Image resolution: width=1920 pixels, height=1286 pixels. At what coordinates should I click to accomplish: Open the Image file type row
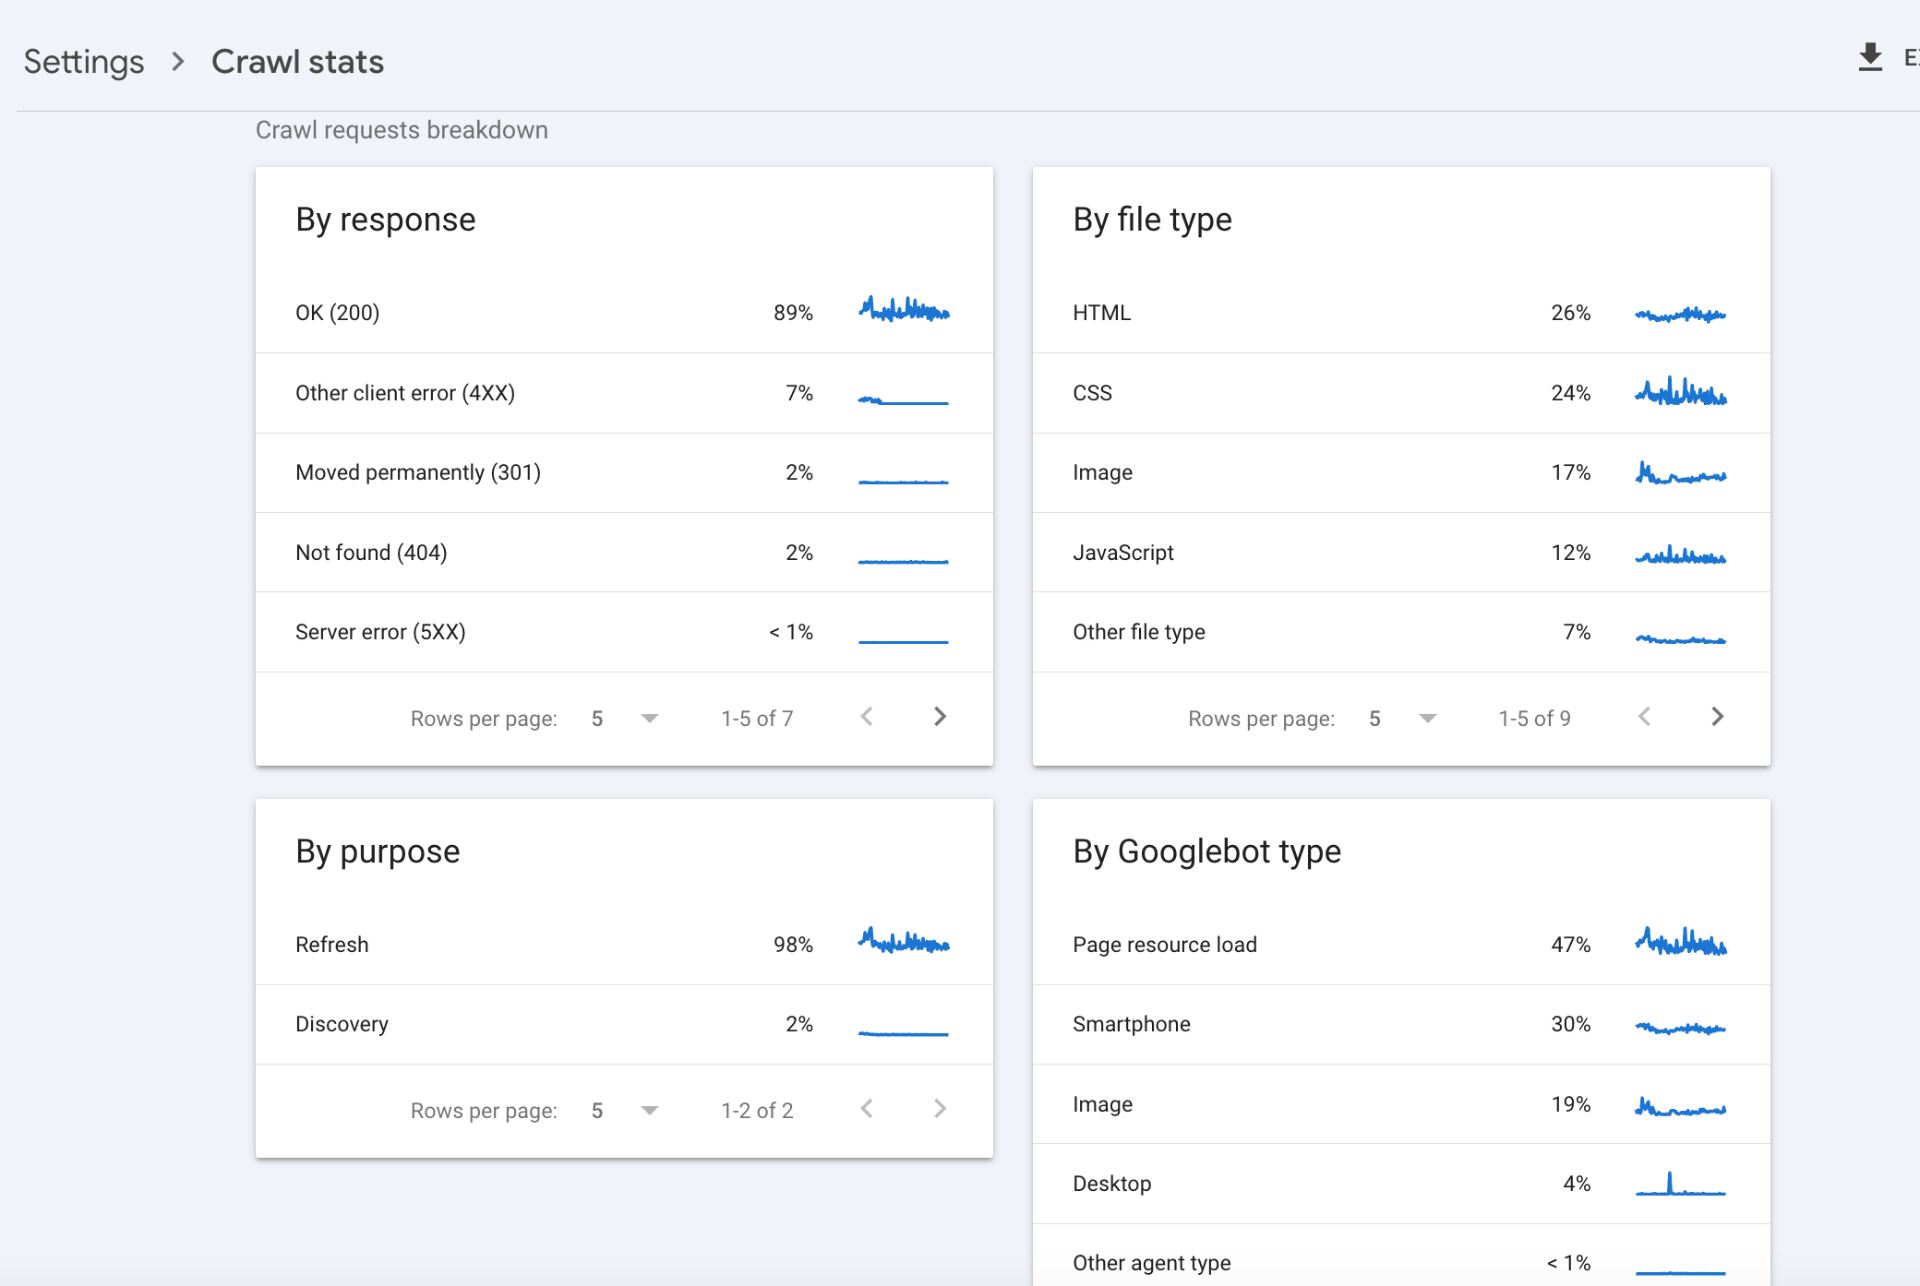coord(1401,473)
